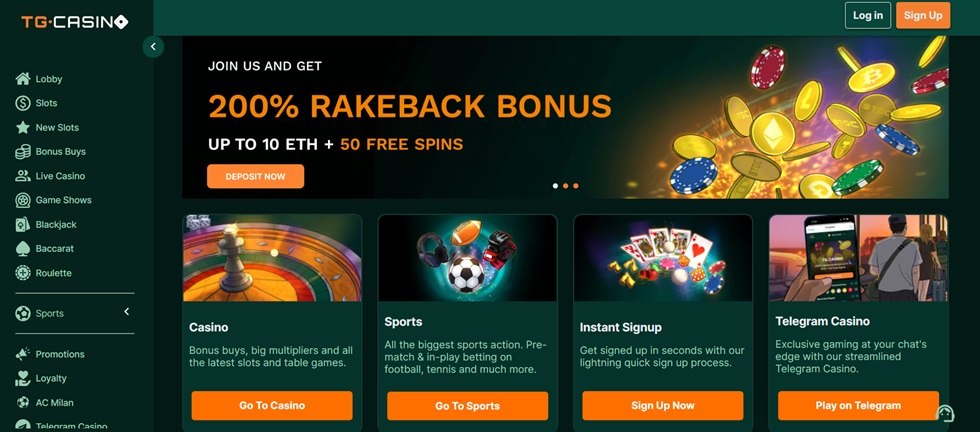Open Loyalty in the sidebar
Screen dimensions: 980x432
point(41,378)
